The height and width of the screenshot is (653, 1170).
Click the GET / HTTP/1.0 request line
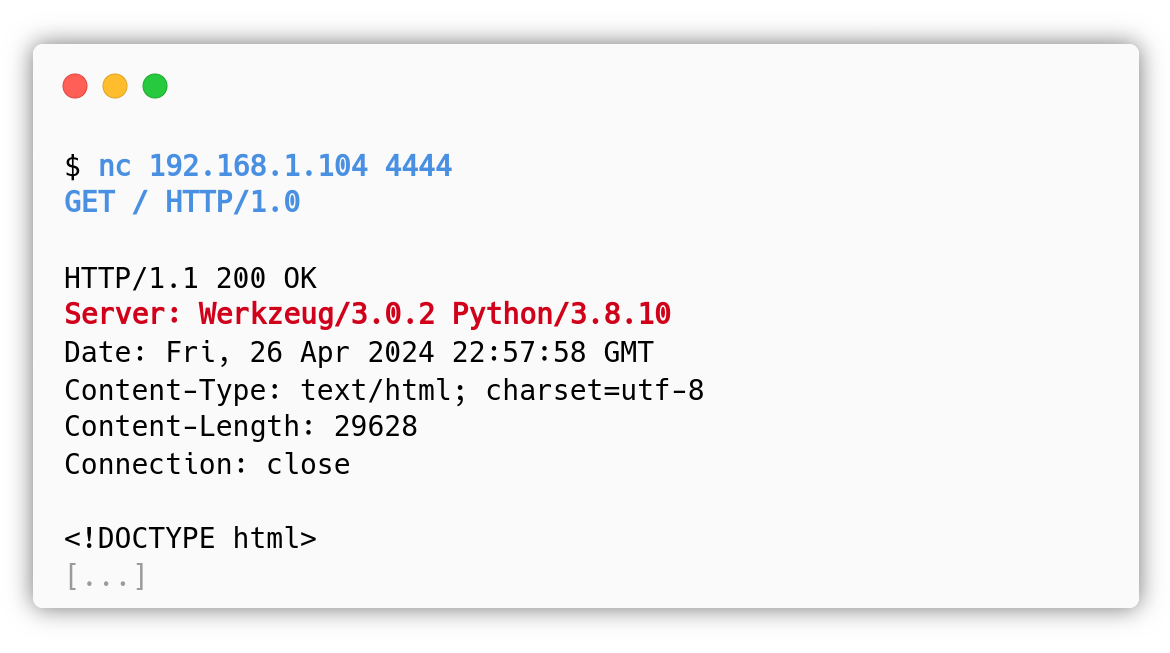(182, 202)
